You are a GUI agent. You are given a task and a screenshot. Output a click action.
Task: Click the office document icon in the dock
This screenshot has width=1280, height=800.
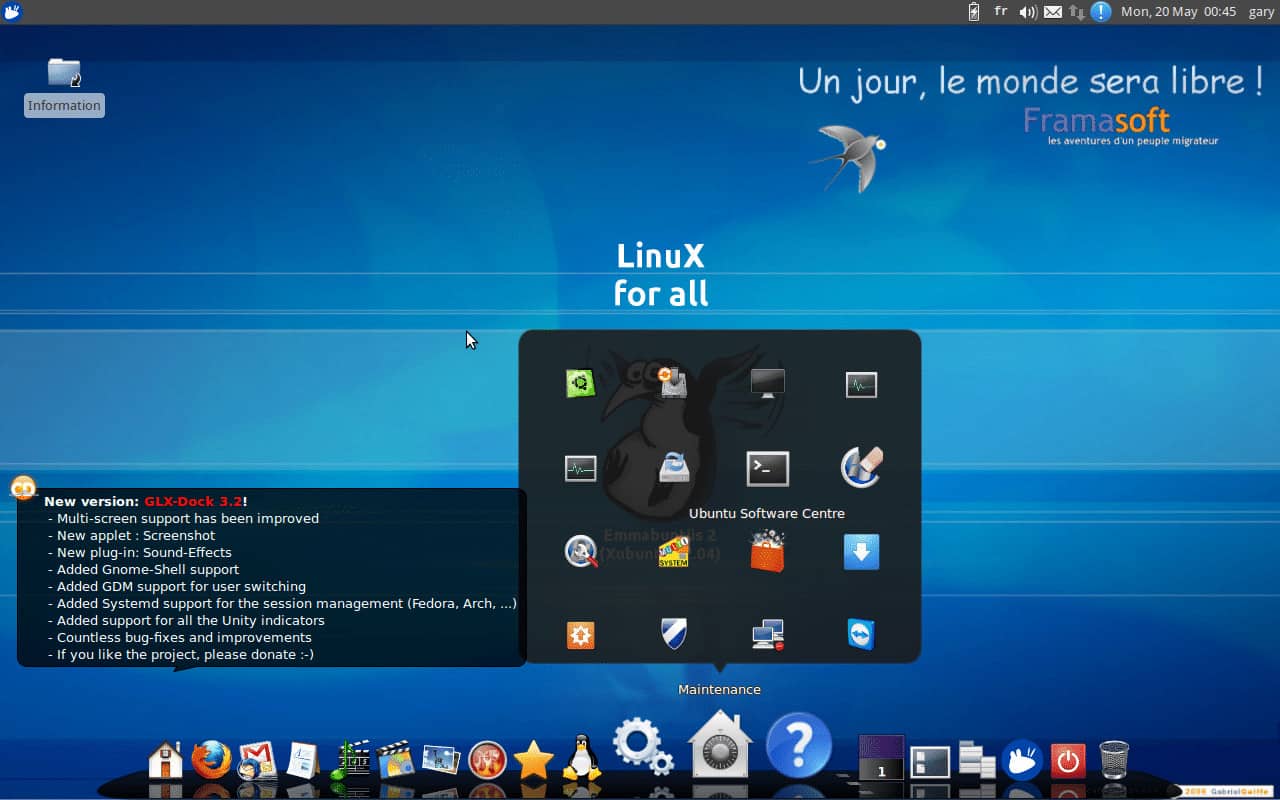click(302, 760)
